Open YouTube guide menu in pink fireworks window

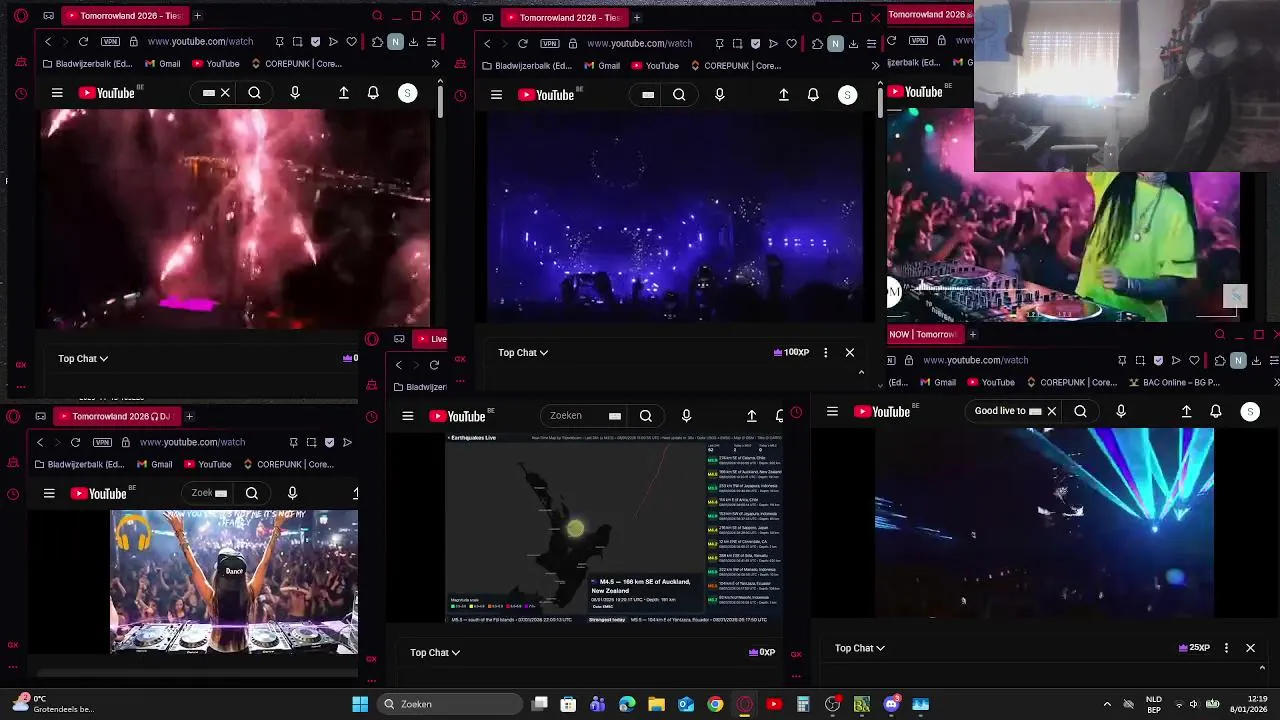(57, 93)
